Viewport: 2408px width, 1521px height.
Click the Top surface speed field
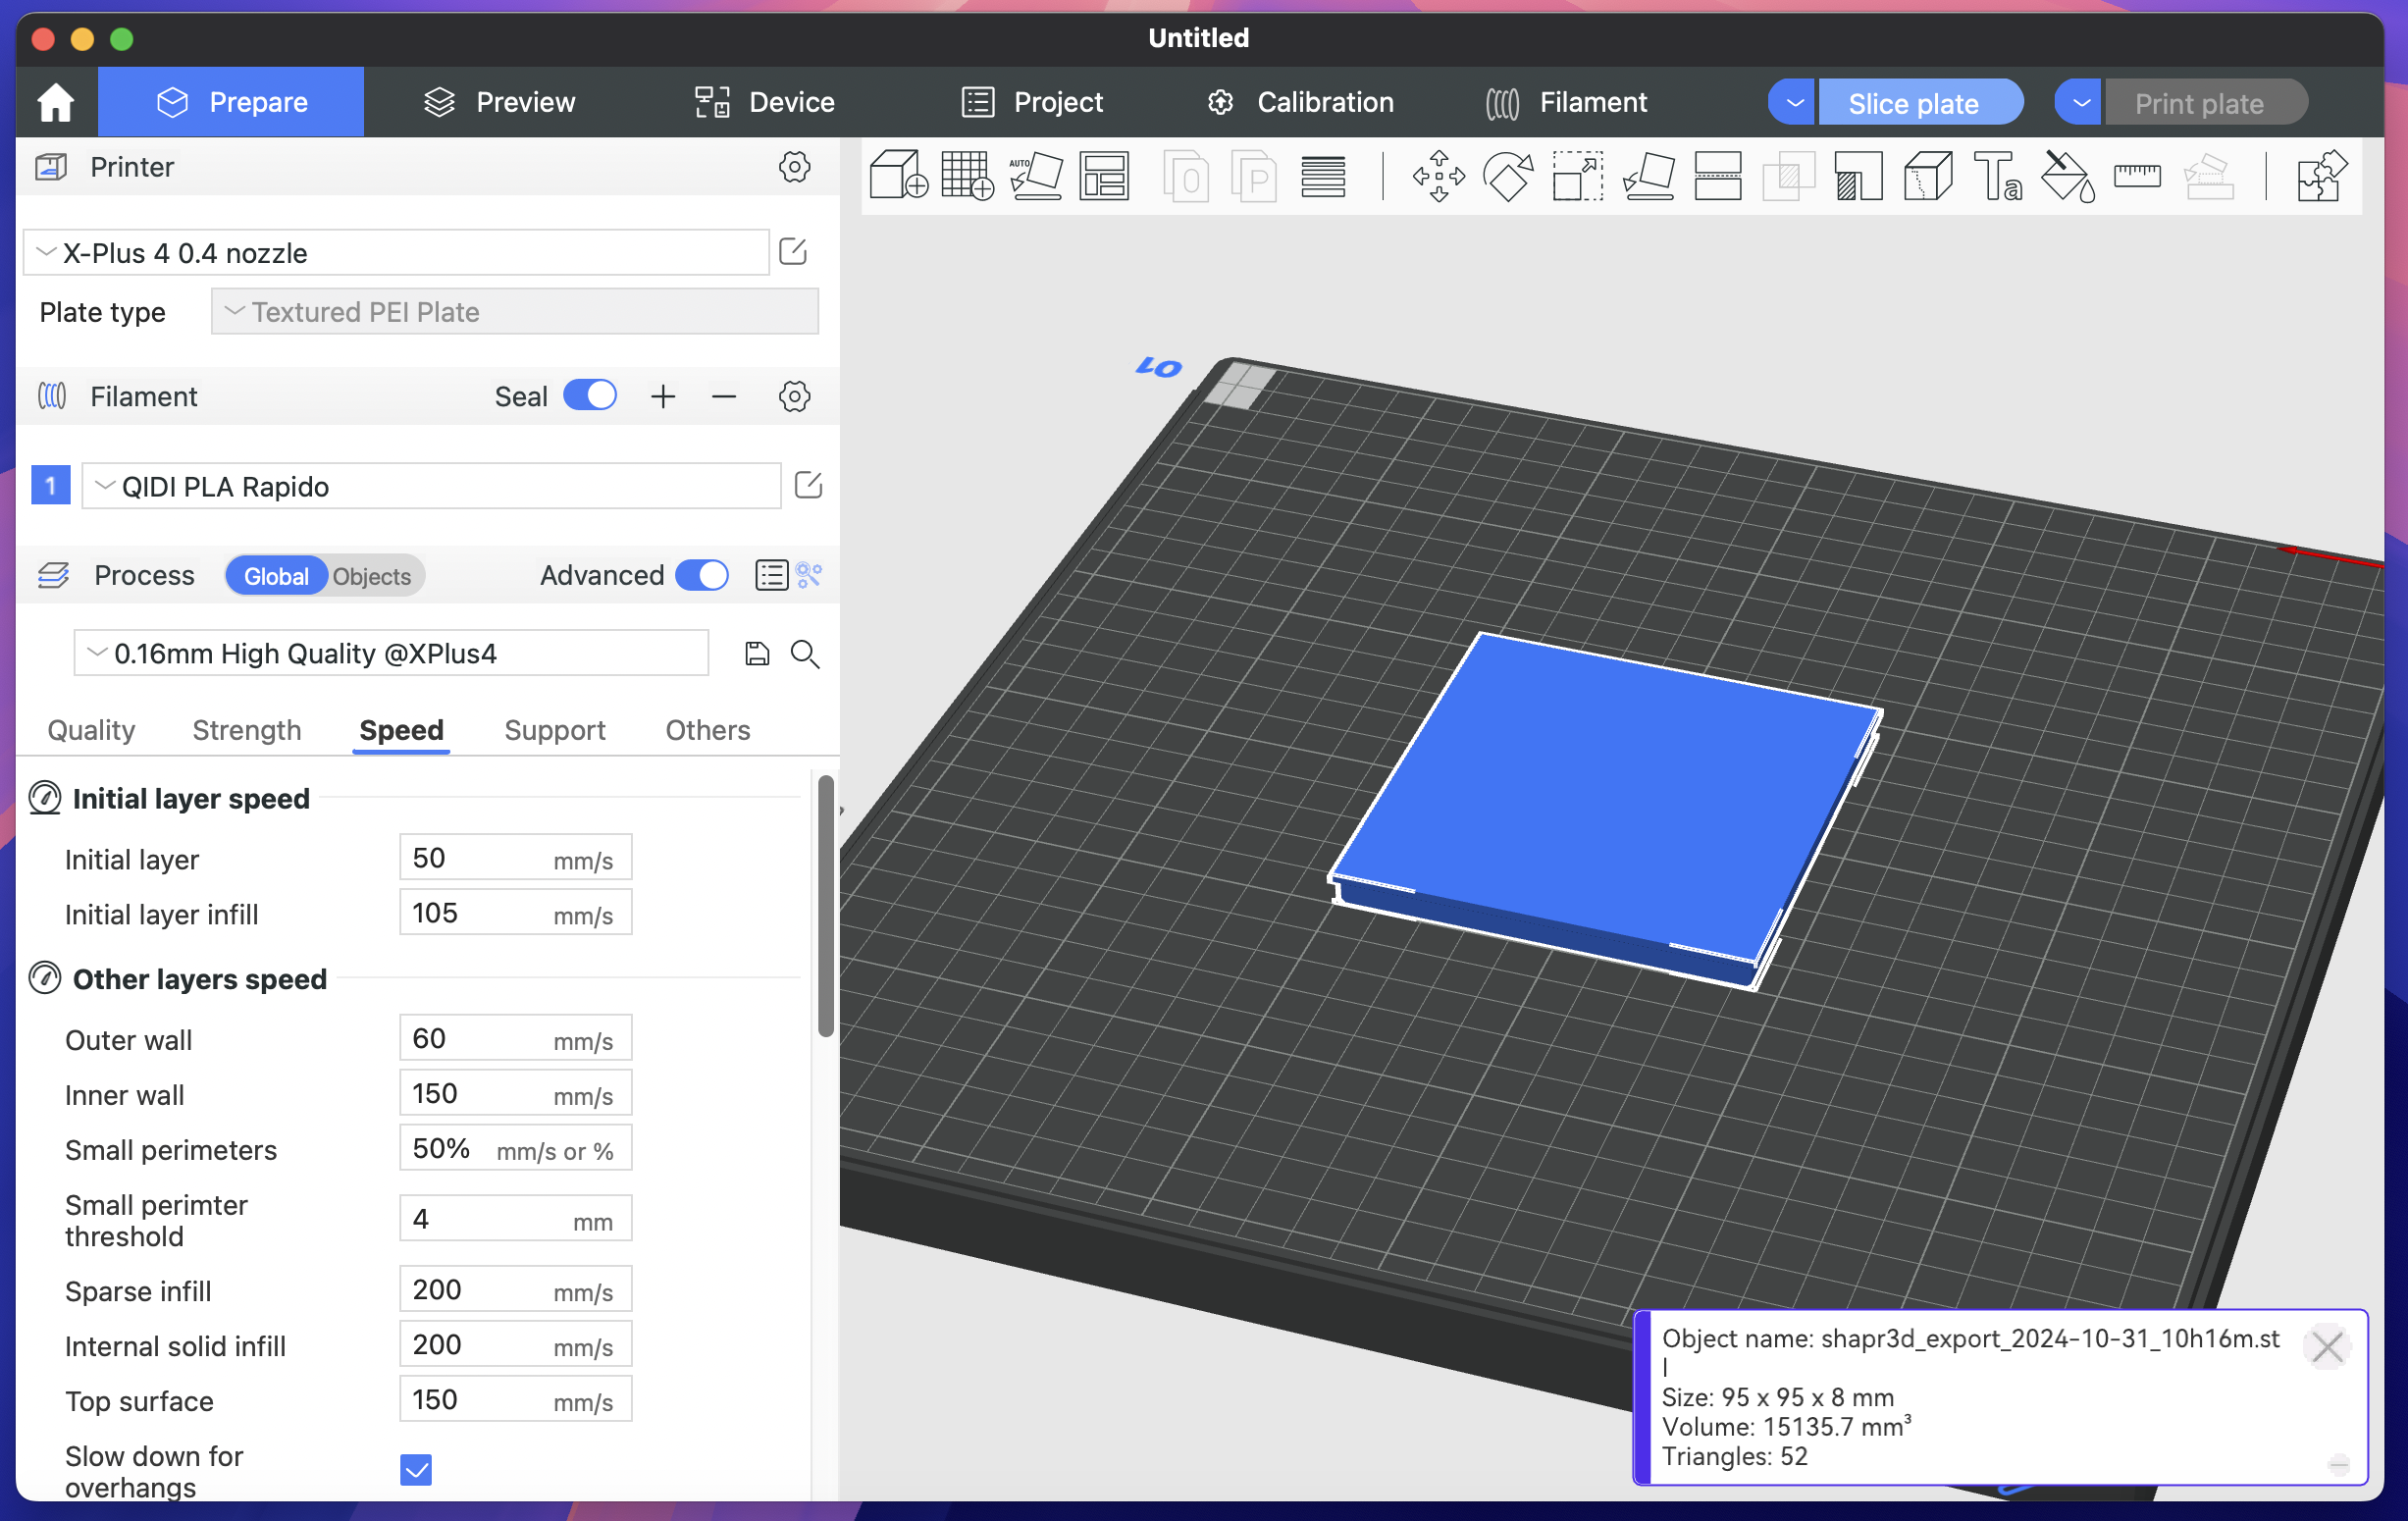point(515,1399)
